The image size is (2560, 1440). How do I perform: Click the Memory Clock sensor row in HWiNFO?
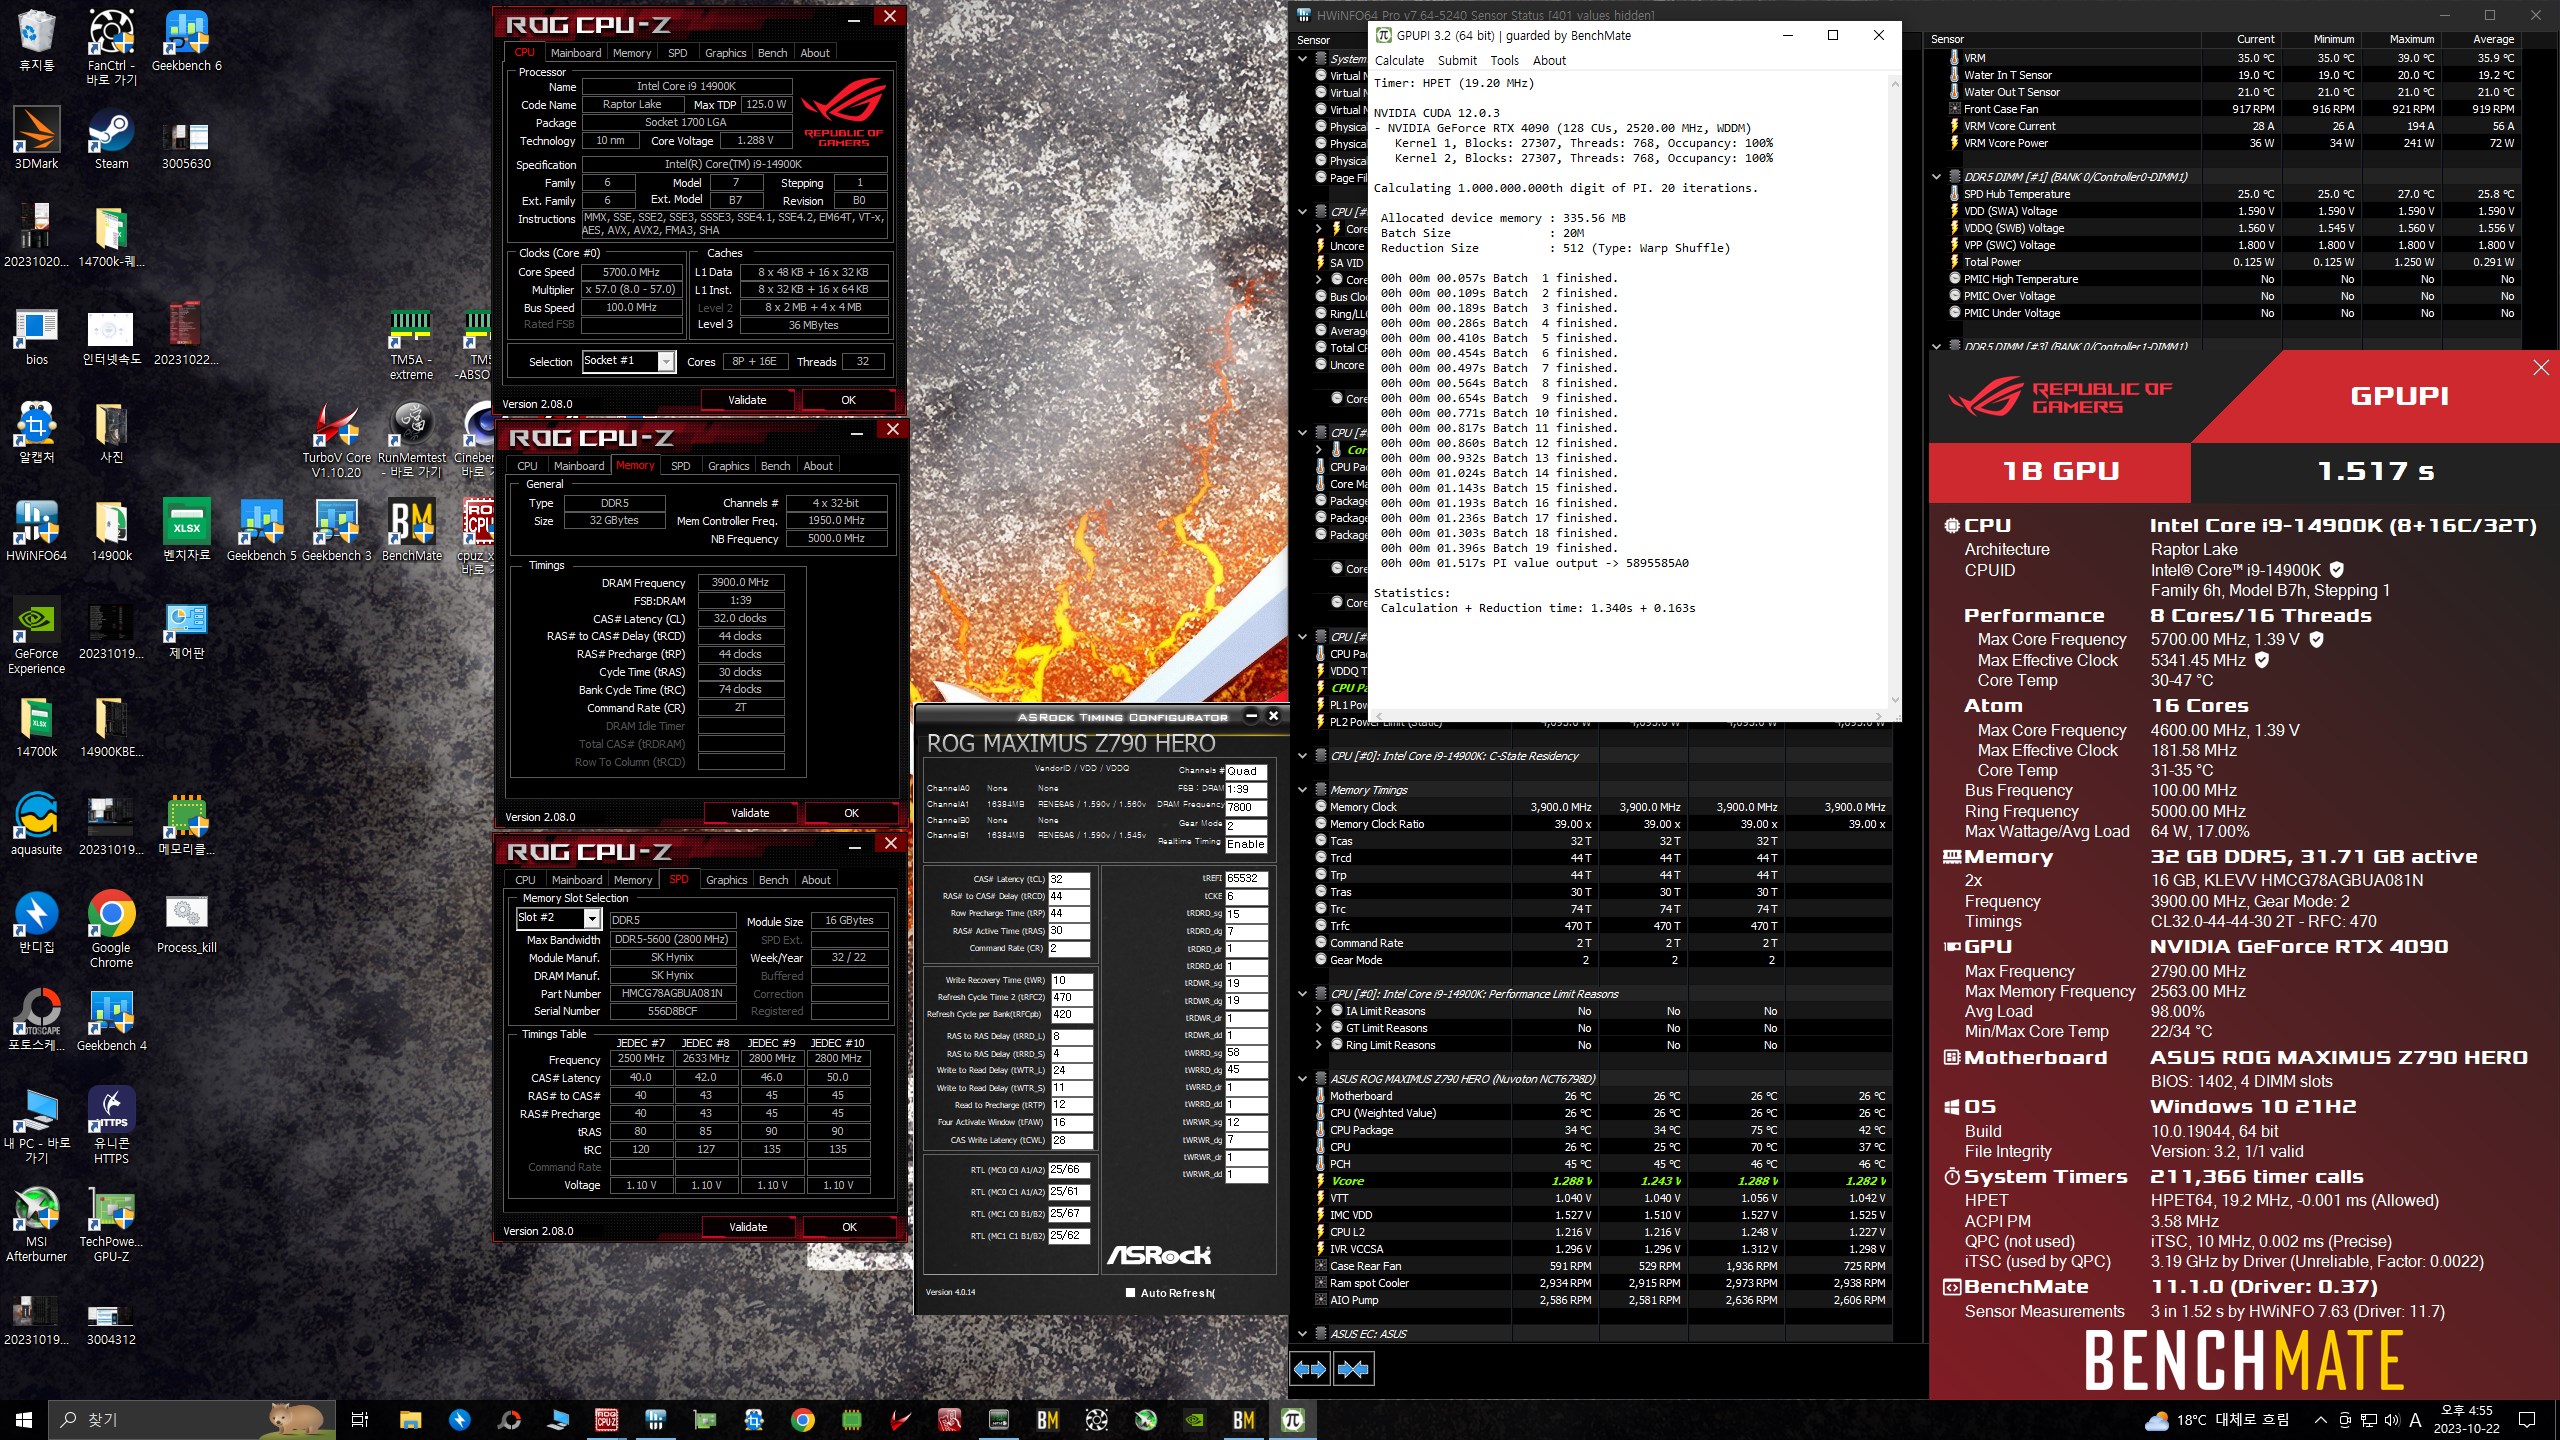(1602, 807)
